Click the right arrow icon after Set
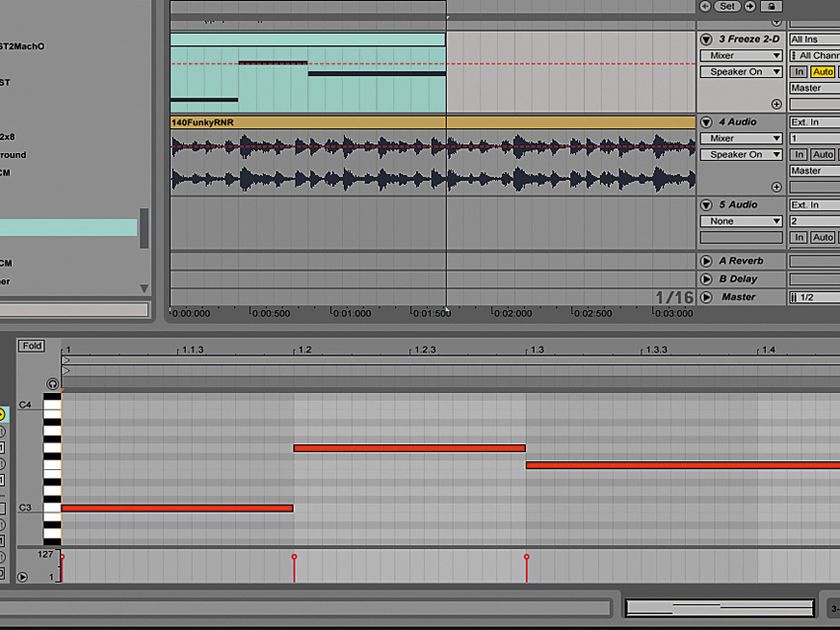Viewport: 840px width, 630px height. 750,7
